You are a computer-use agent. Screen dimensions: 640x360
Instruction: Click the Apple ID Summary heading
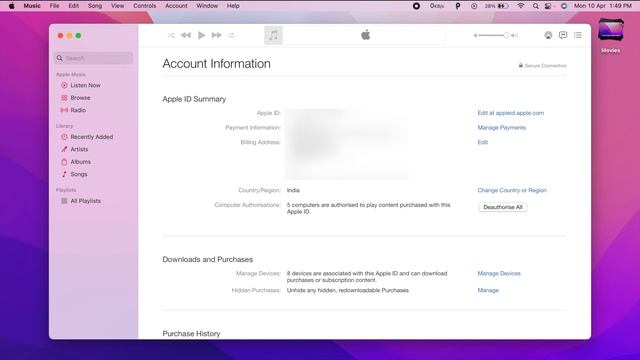(x=194, y=99)
